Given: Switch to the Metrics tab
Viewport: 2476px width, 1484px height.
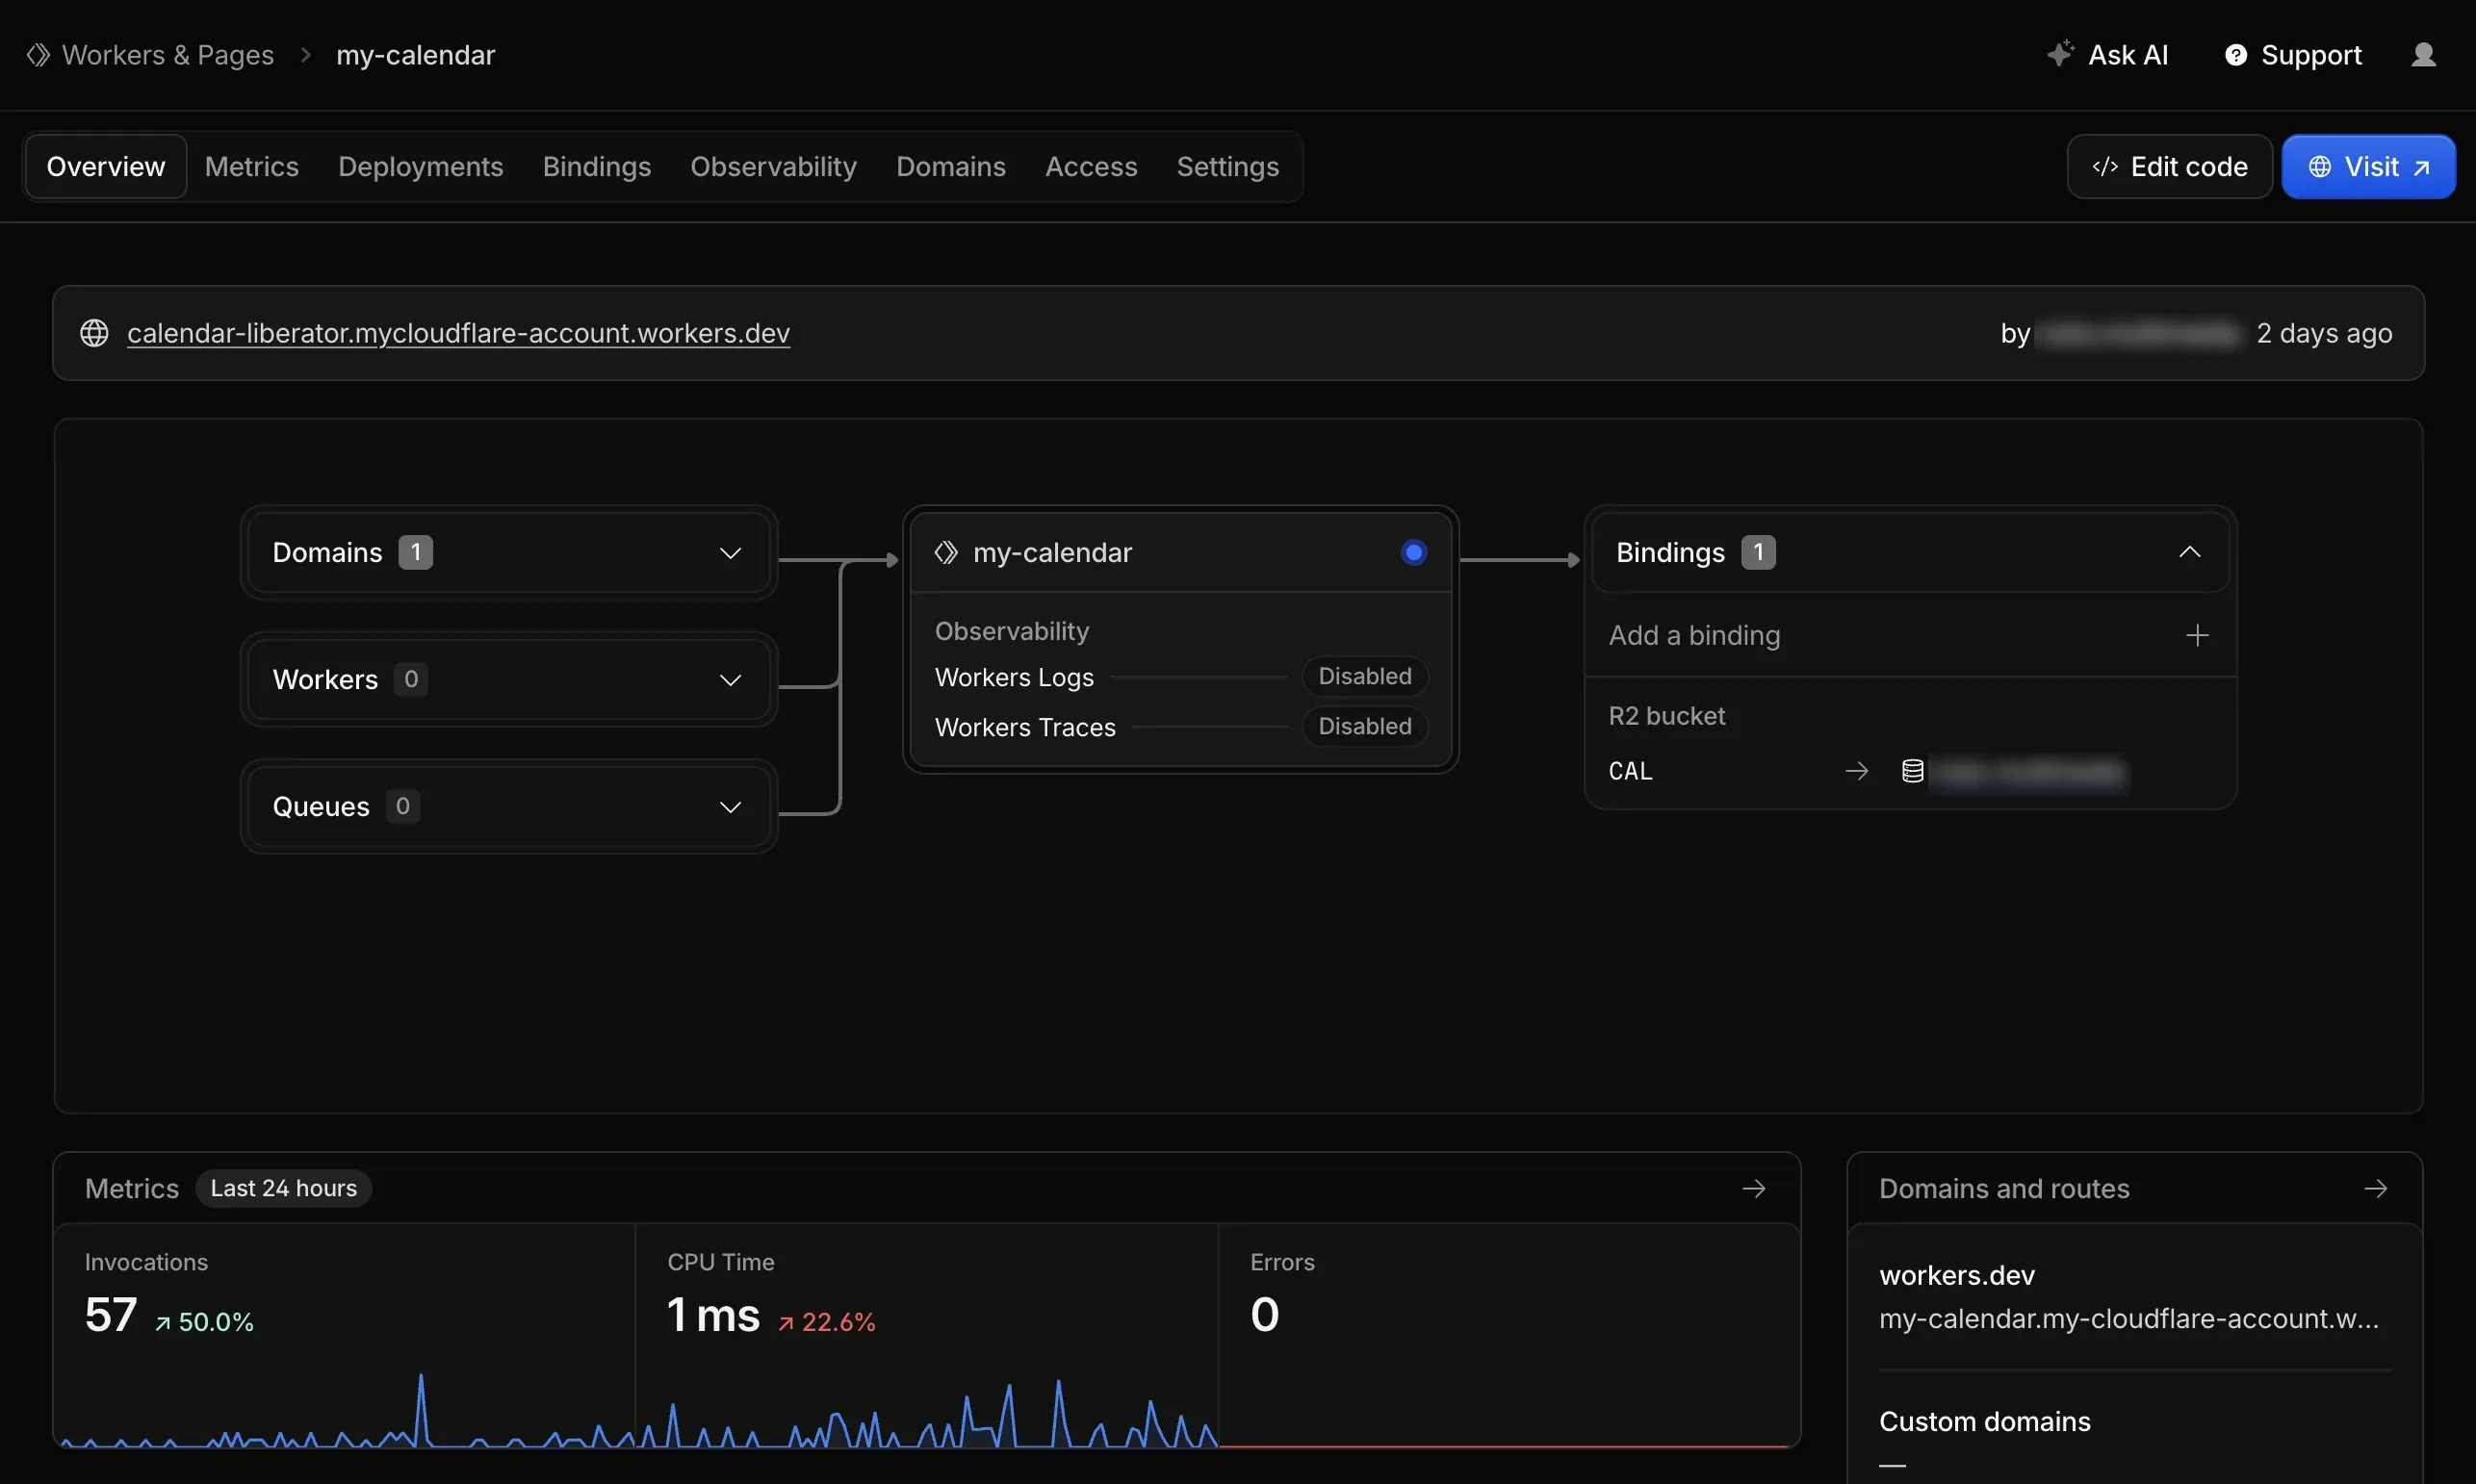Looking at the screenshot, I should pos(251,166).
